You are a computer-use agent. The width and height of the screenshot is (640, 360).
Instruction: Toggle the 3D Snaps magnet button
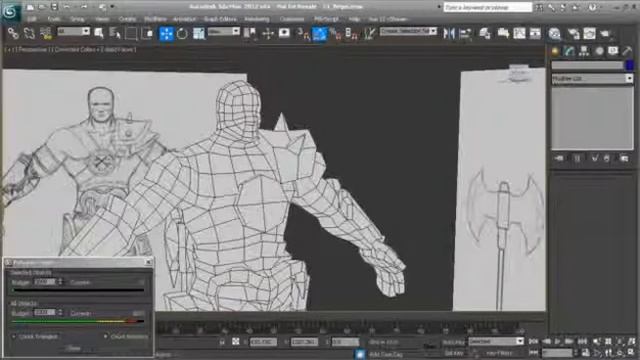coord(303,33)
